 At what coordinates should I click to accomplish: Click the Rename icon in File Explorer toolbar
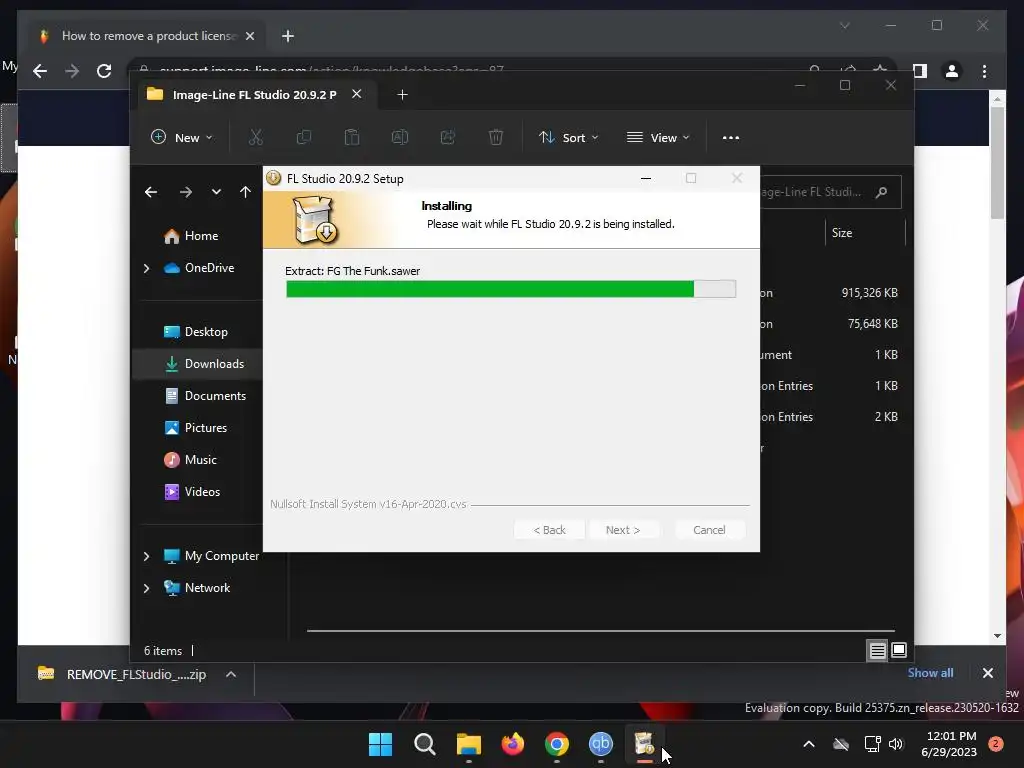400,137
